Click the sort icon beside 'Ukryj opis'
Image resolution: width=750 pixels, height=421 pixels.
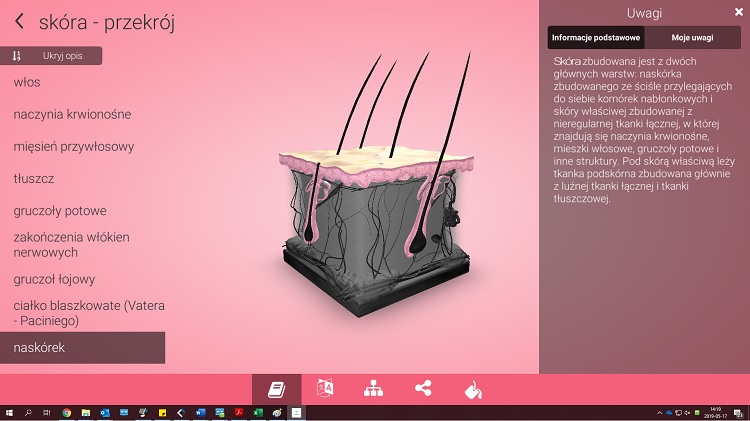pos(17,56)
